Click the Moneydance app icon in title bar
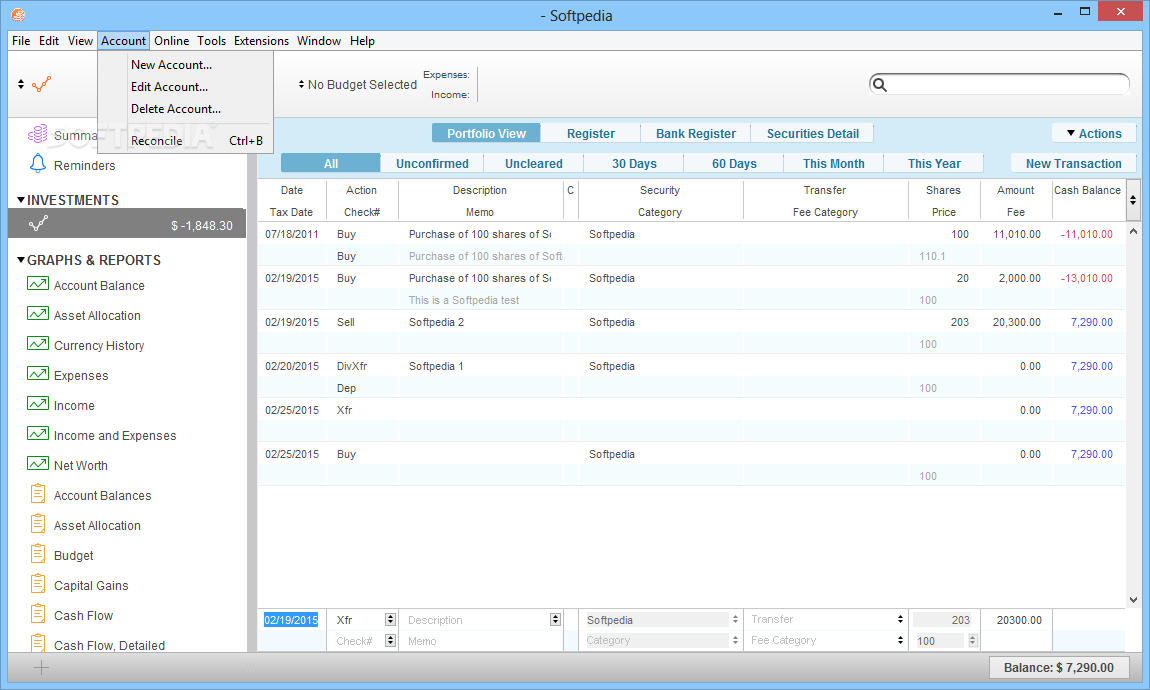The height and width of the screenshot is (690, 1150). [18, 15]
